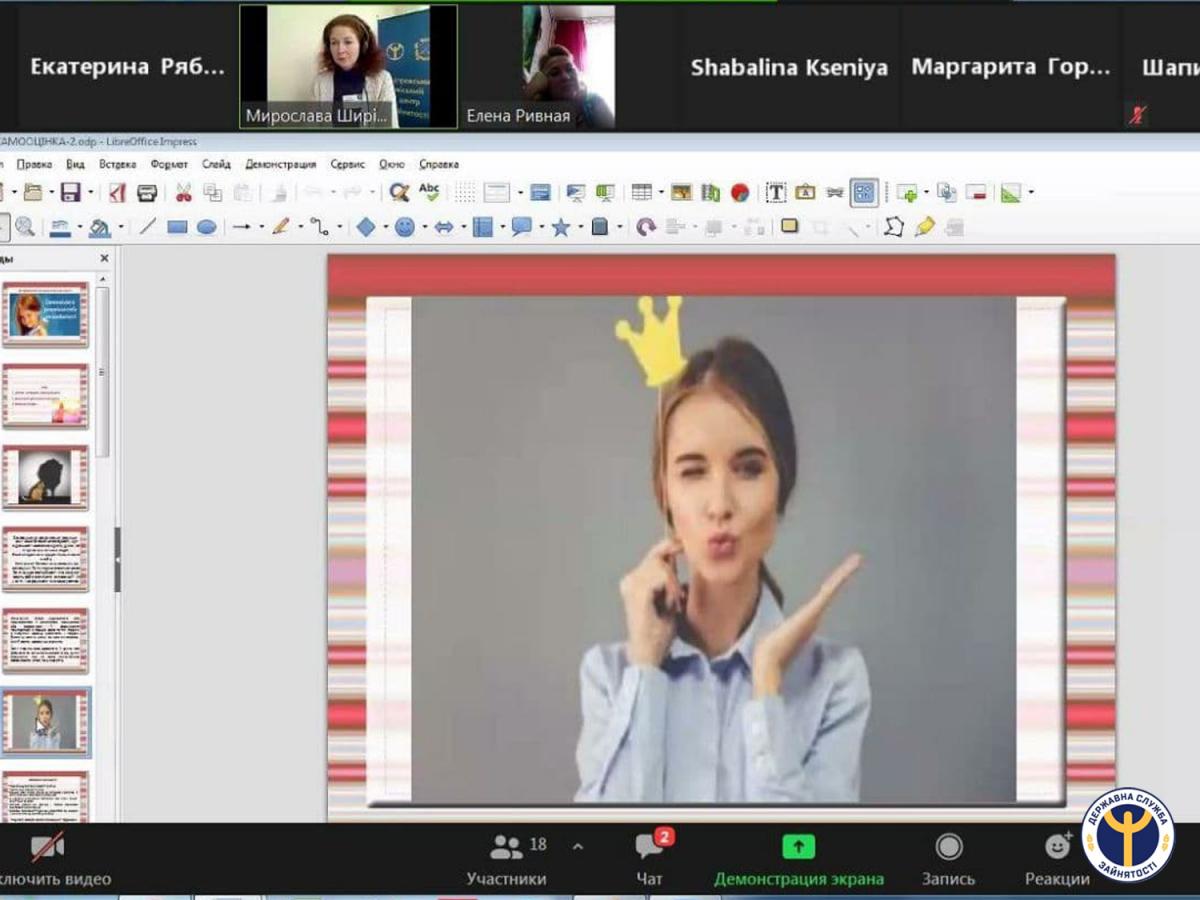Viewport: 1200px width, 900px height.
Task: Open the Формат menu
Action: click(169, 164)
